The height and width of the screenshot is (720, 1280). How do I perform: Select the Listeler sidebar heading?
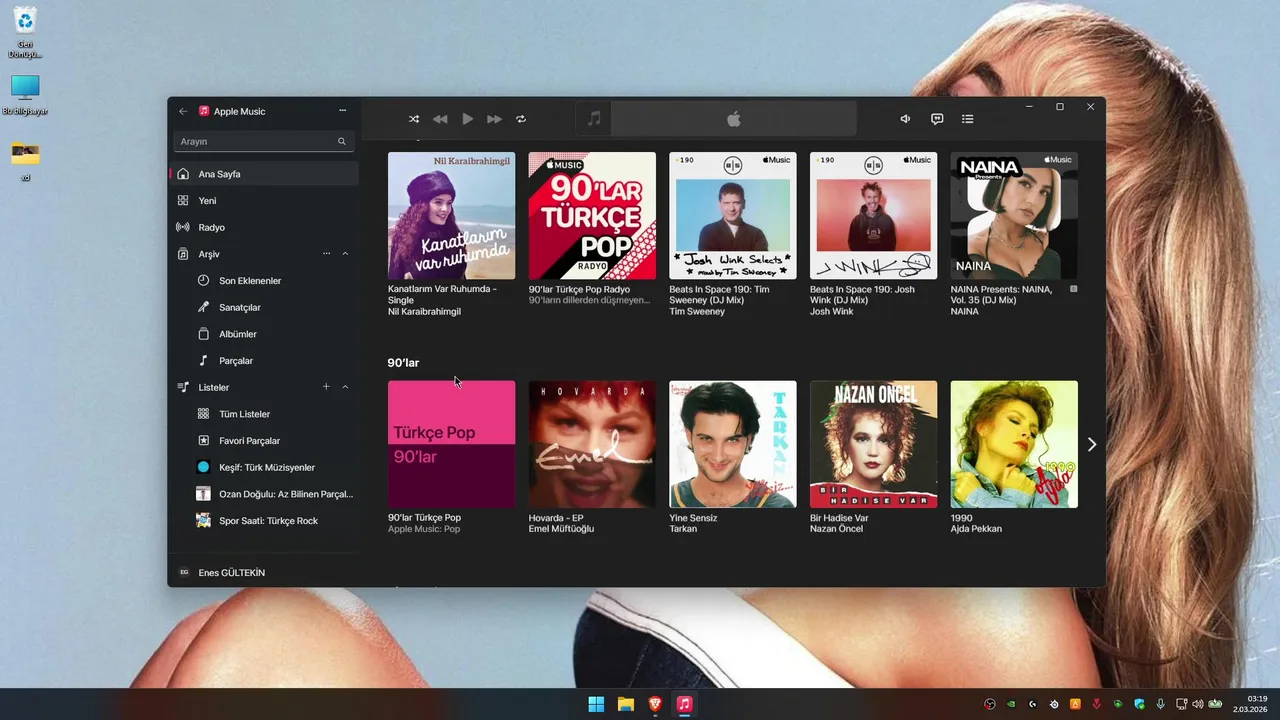click(x=214, y=387)
